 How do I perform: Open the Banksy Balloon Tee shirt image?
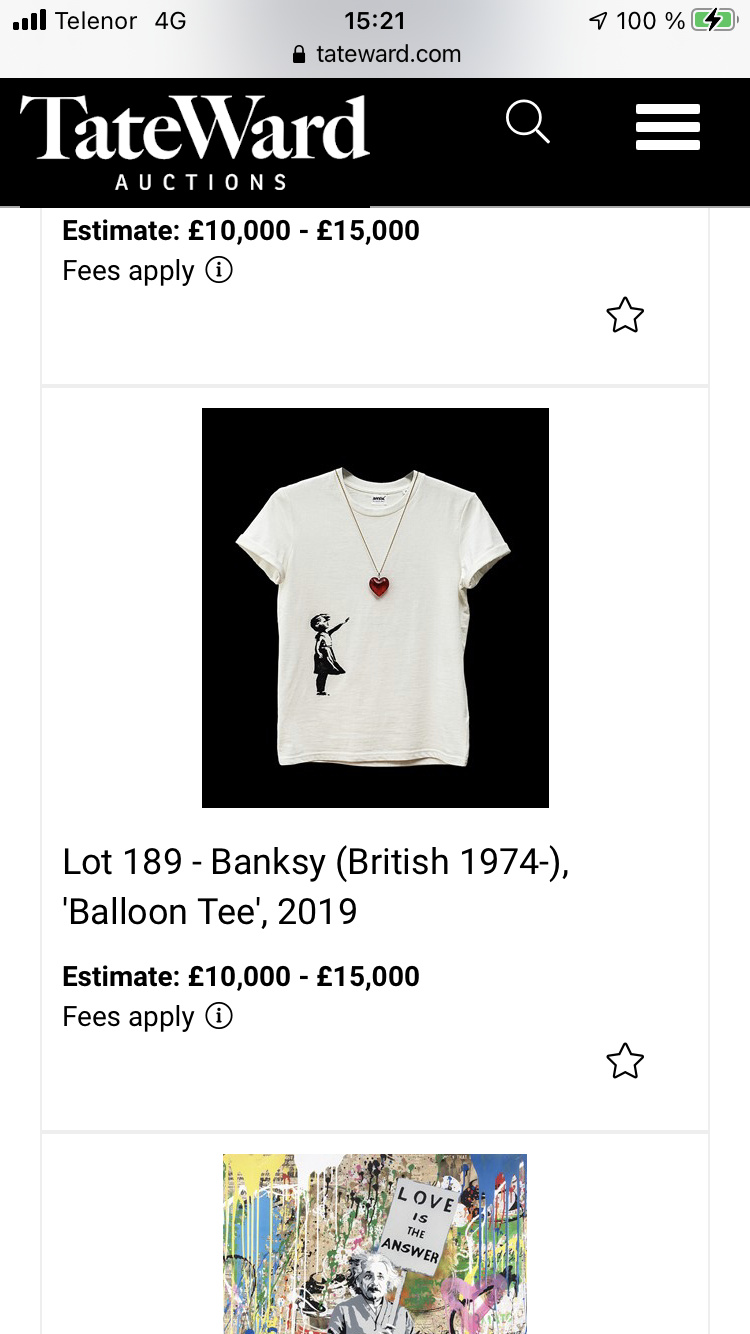(x=375, y=607)
